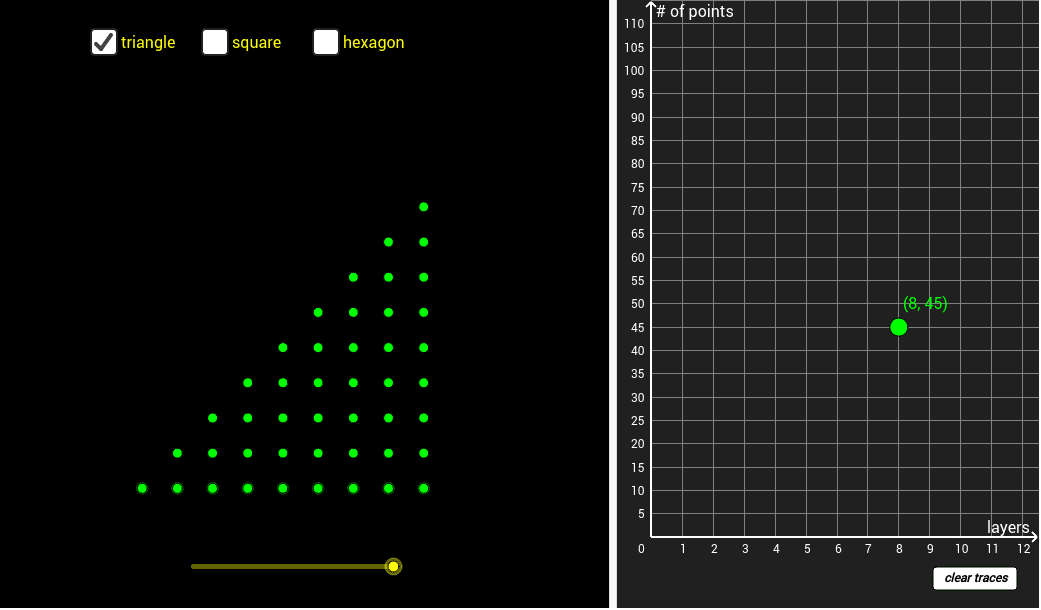Click the 'layers' axis label

point(1008,527)
